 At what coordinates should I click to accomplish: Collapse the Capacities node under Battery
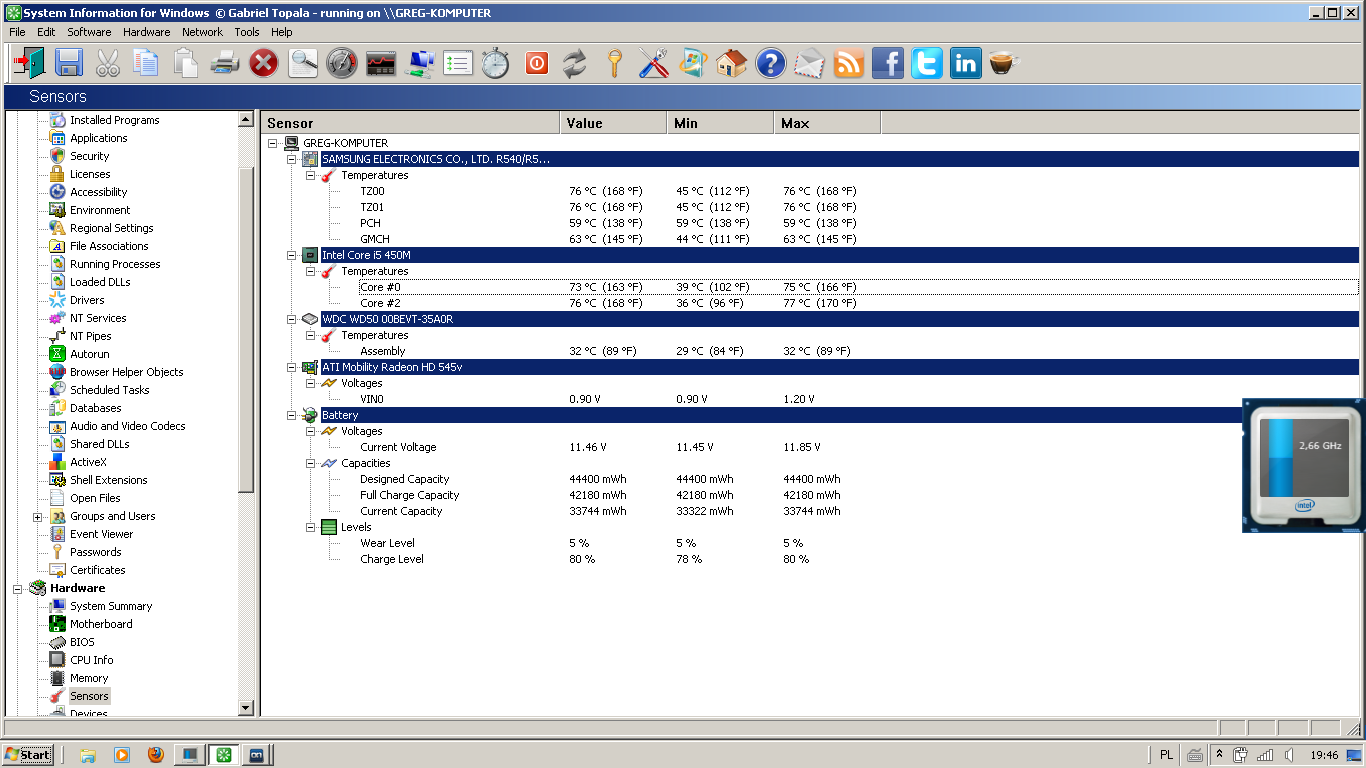click(x=310, y=463)
